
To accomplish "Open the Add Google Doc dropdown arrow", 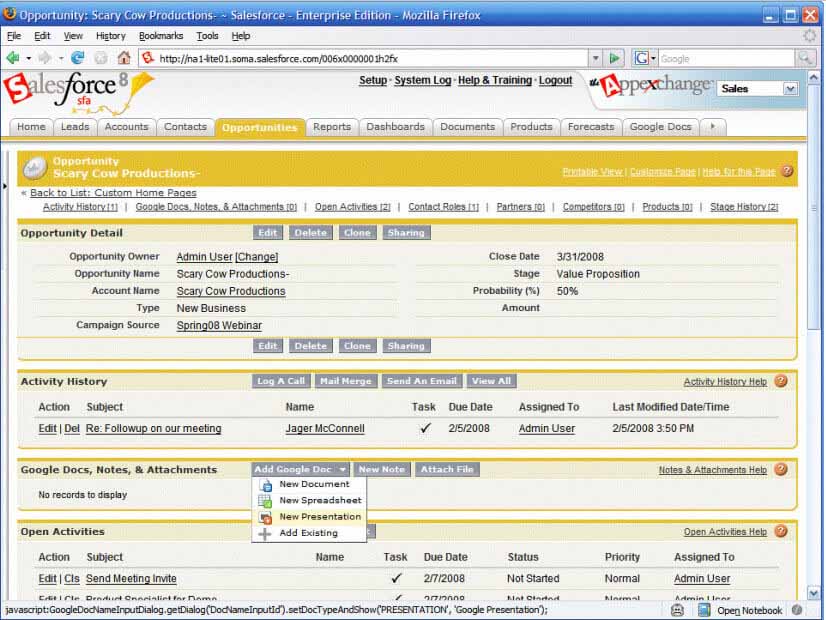I will pos(343,469).
